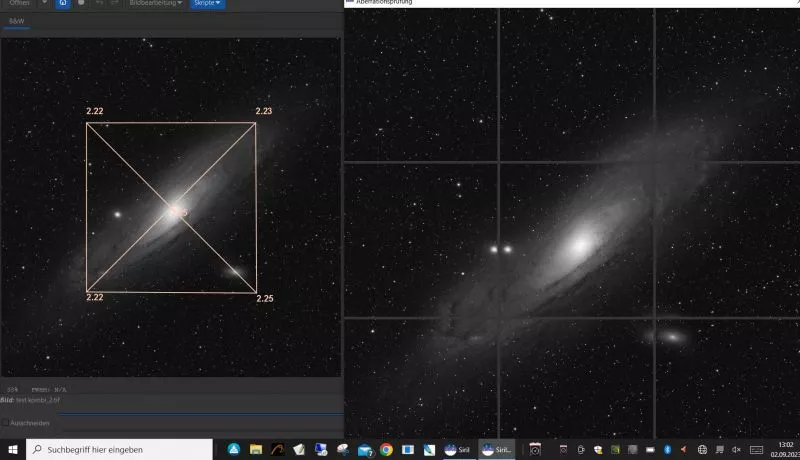Open the Mail app in taskbar

tap(365, 450)
